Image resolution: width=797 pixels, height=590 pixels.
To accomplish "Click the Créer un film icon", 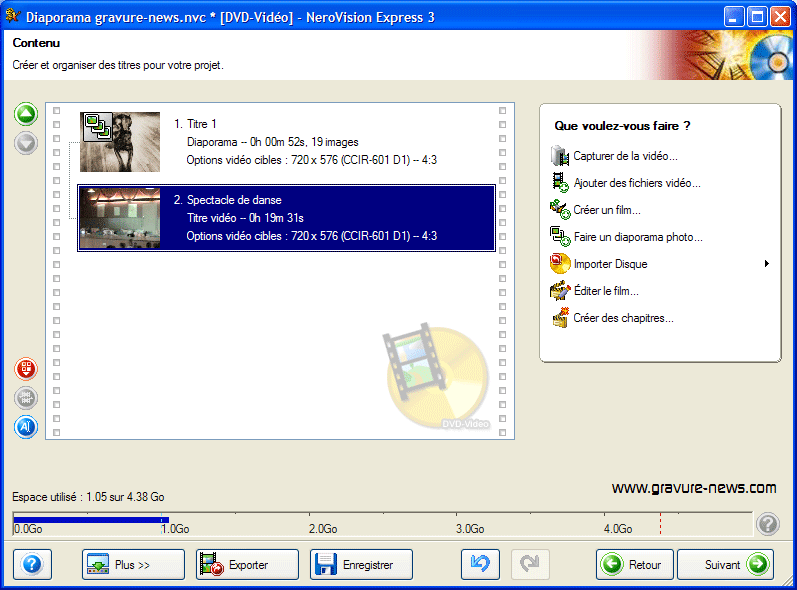I will pos(560,209).
